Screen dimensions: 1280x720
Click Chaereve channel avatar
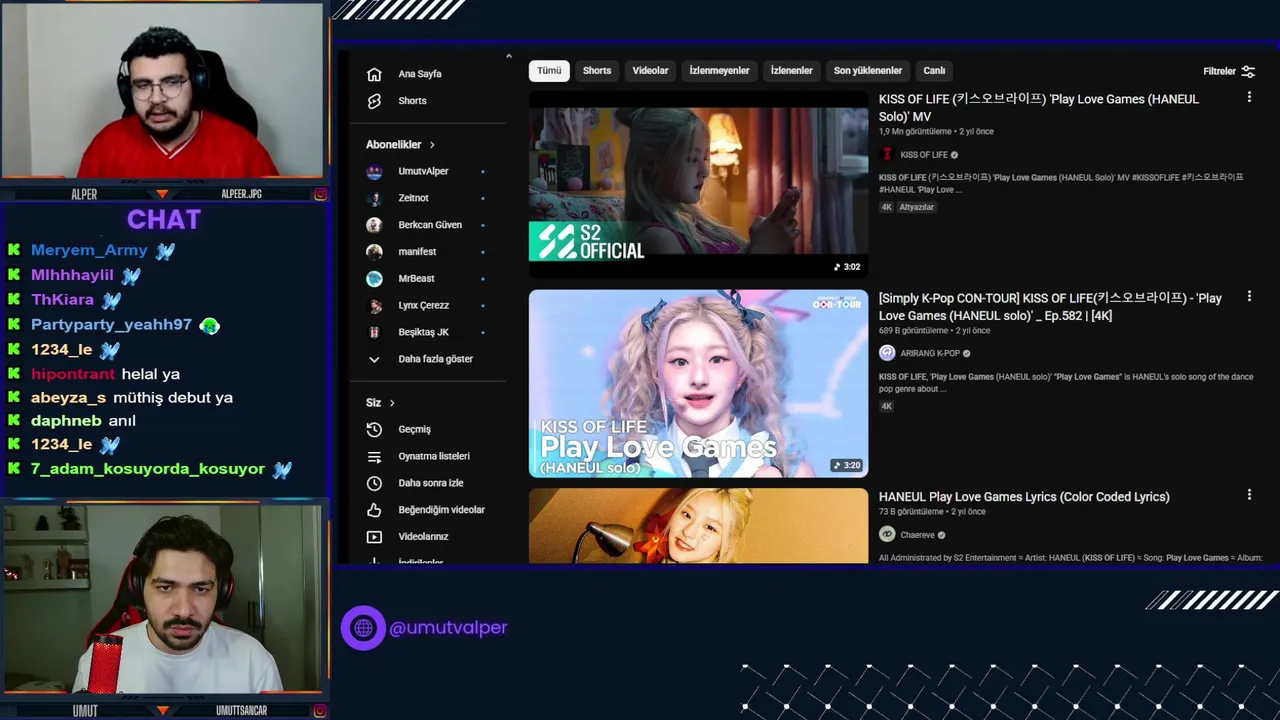tap(886, 535)
